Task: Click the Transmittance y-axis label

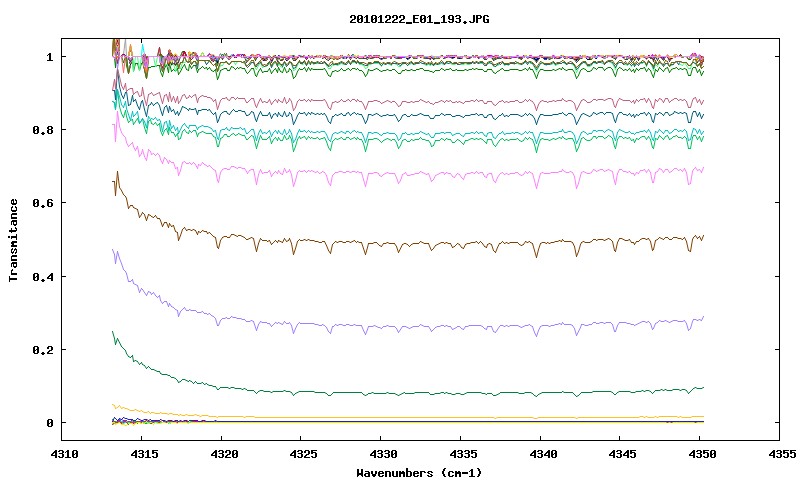Action: click(13, 240)
